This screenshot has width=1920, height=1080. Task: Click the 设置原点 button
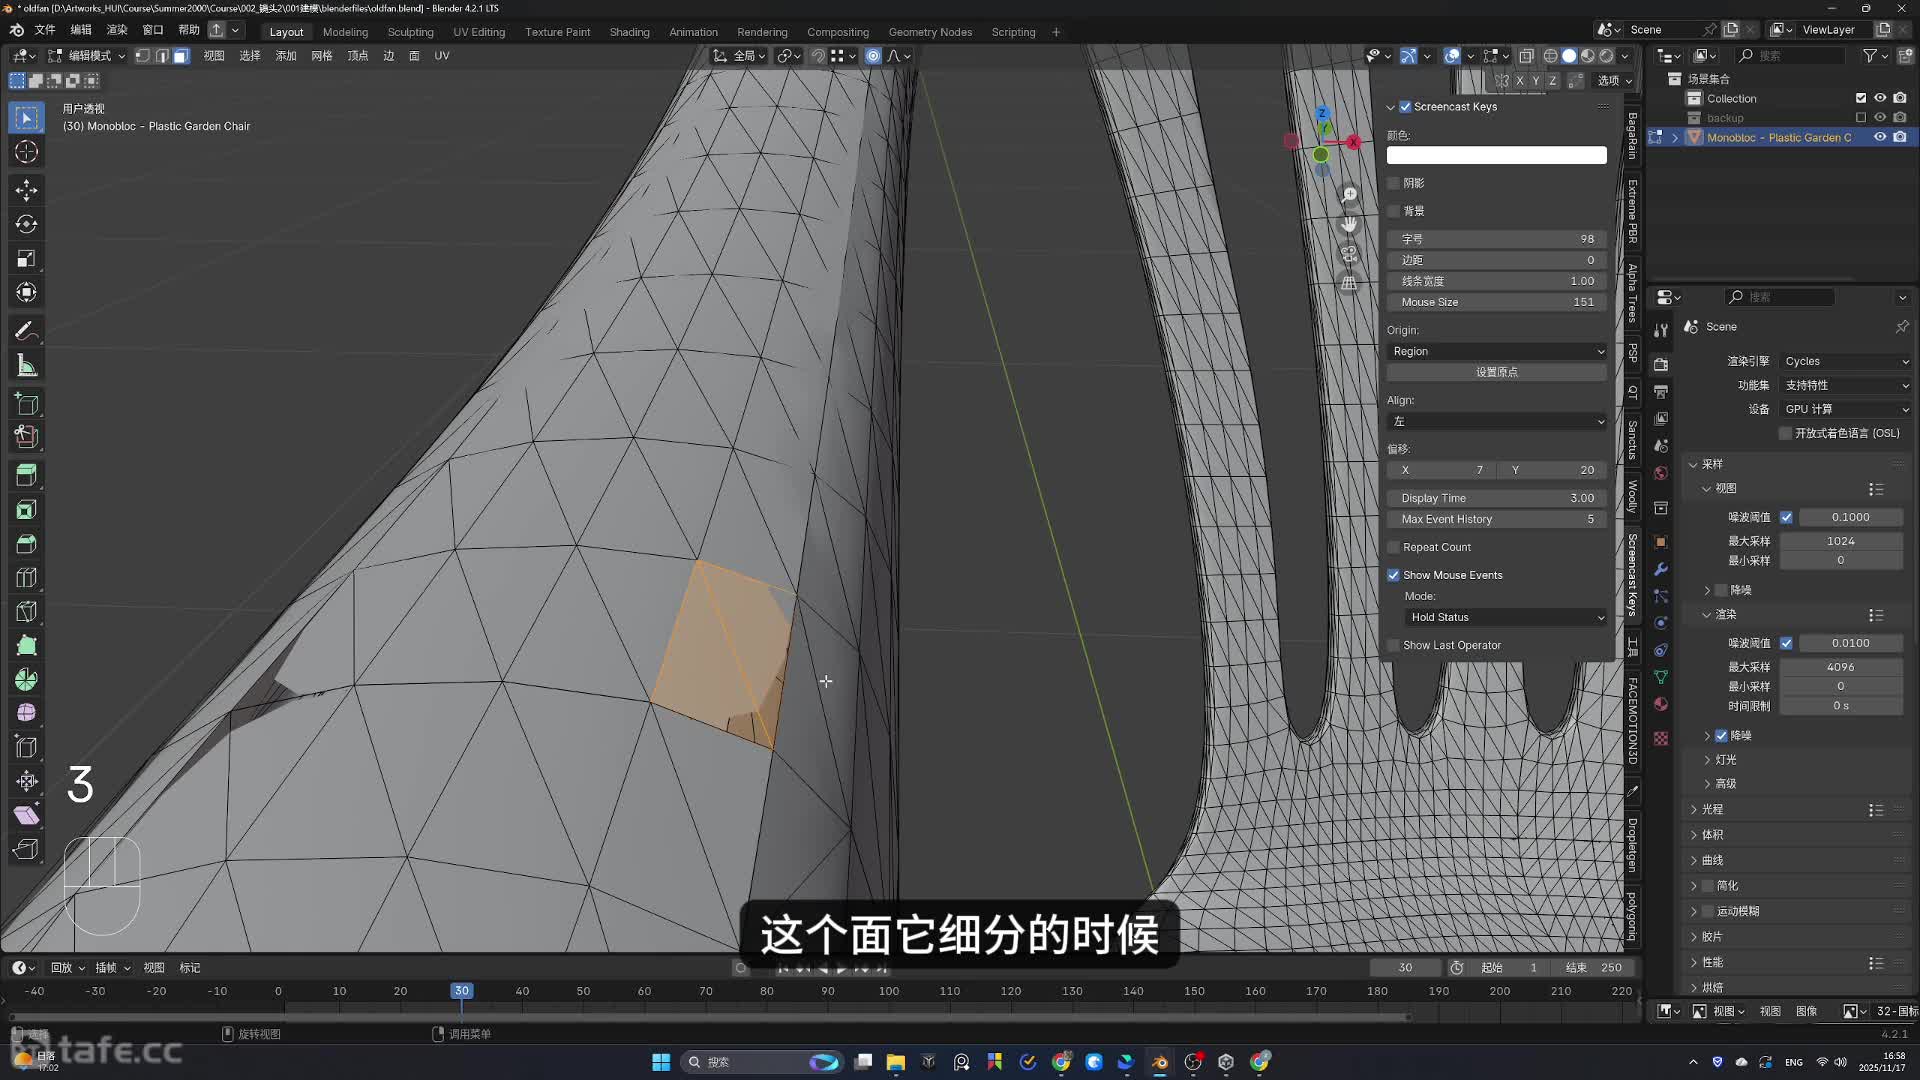[1496, 372]
